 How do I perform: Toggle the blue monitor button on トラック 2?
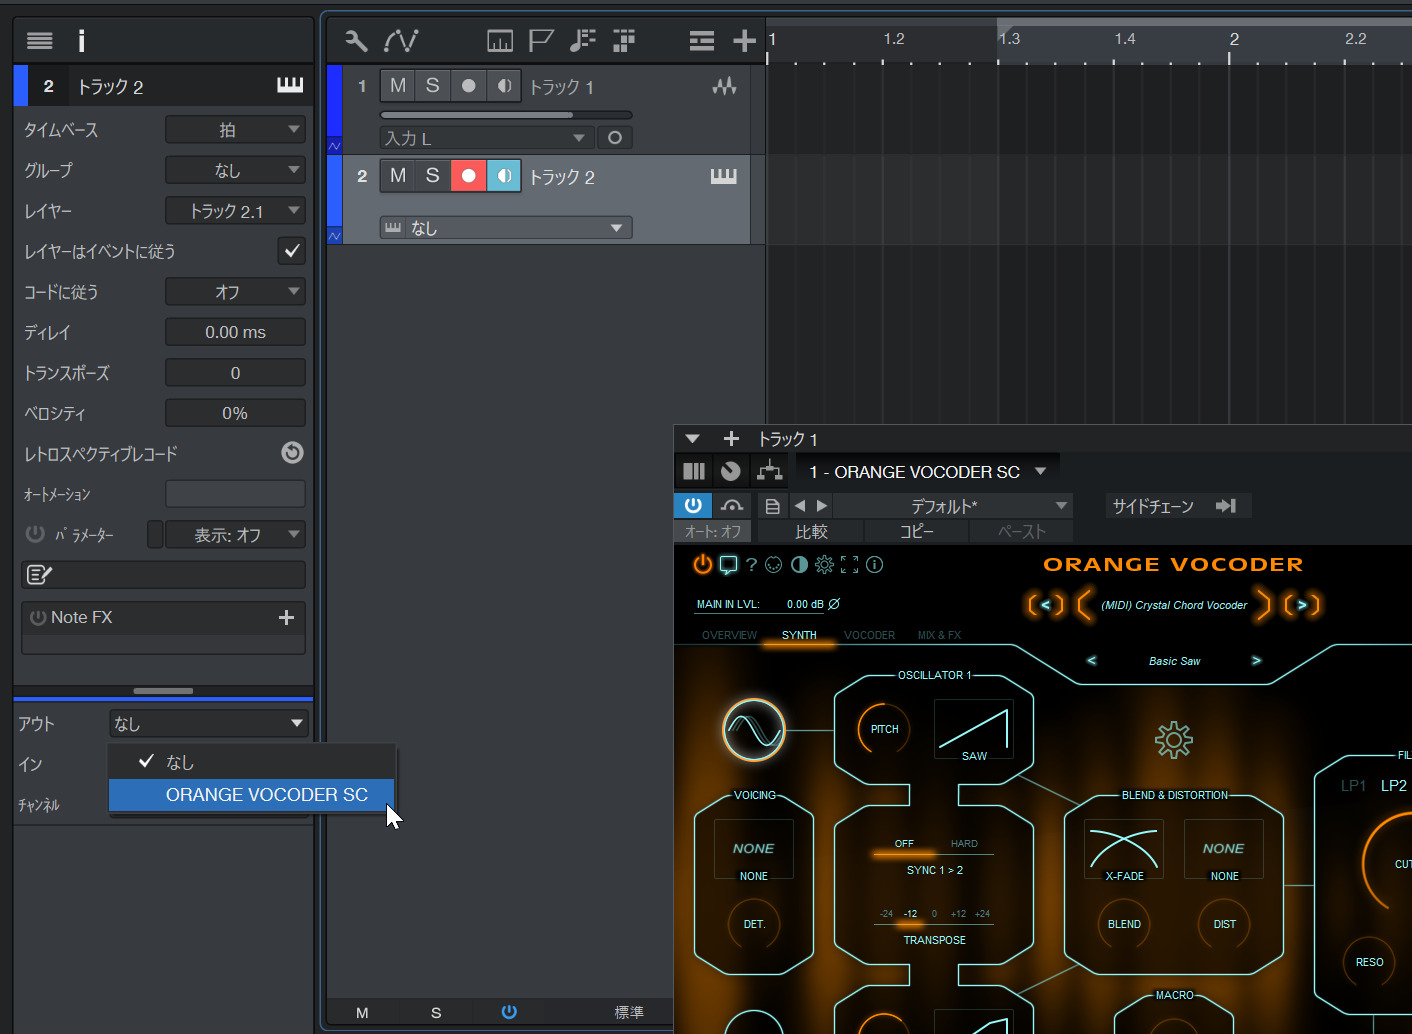(x=504, y=176)
